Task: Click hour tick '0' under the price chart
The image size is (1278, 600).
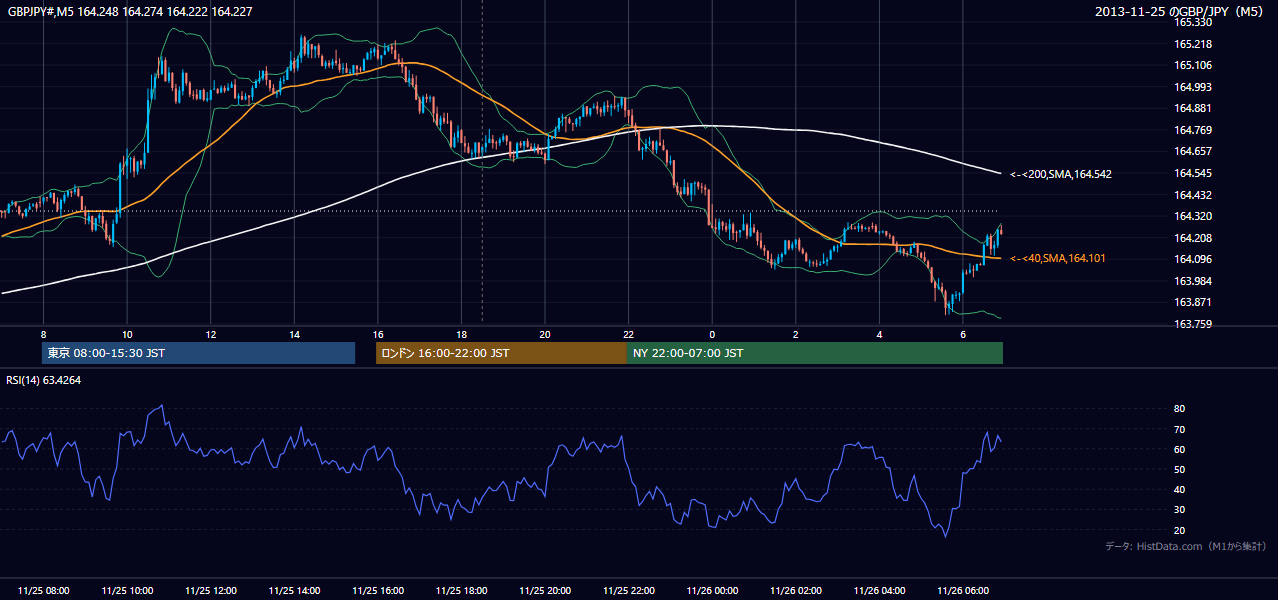Action: (712, 334)
